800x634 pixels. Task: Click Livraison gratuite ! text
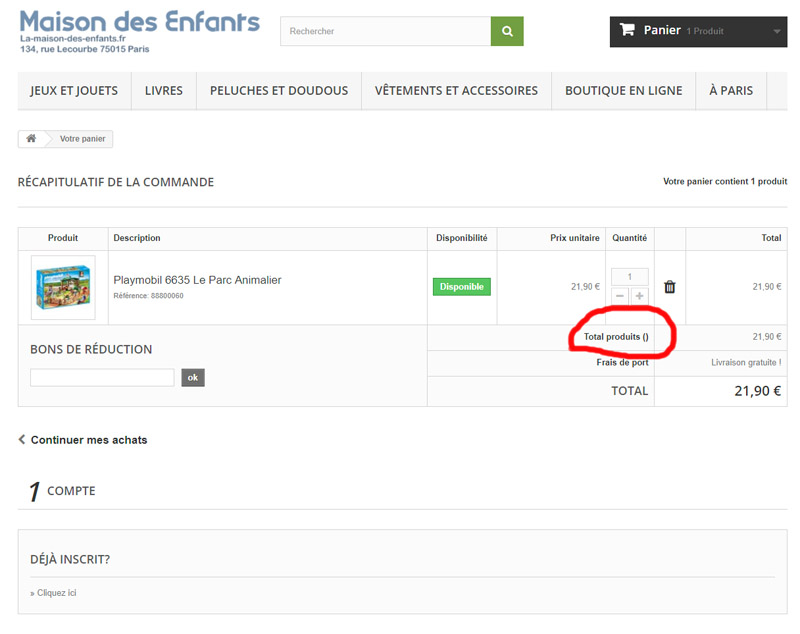click(746, 362)
